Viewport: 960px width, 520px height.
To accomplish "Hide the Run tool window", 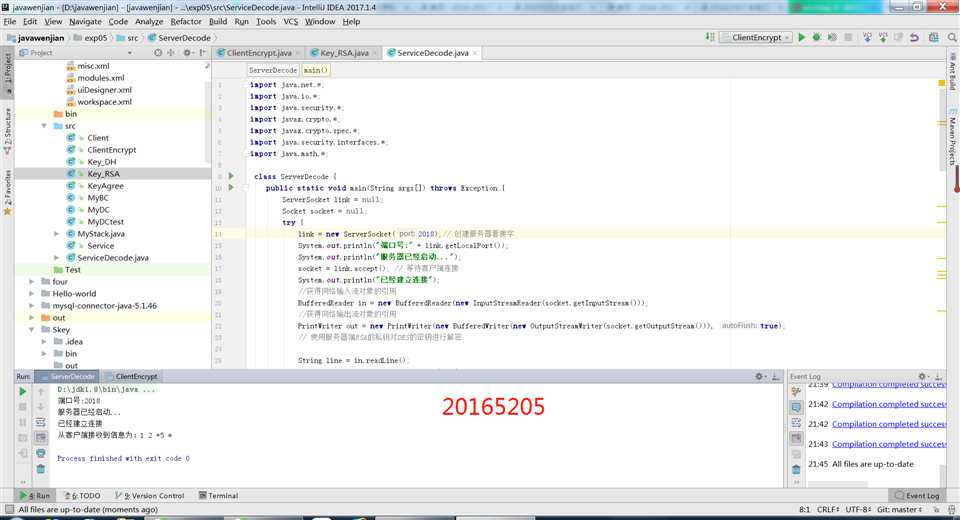I will 775,376.
